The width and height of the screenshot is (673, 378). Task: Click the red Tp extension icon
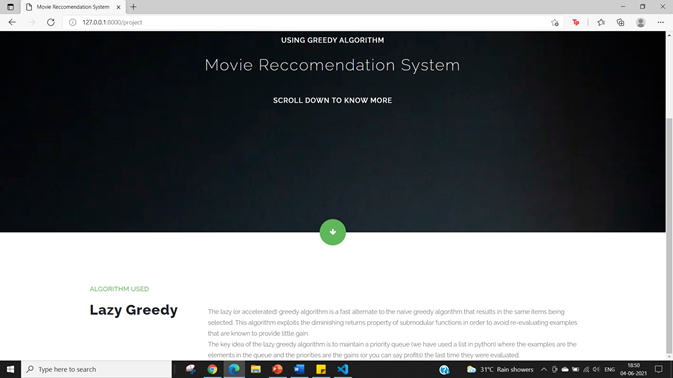[x=576, y=22]
